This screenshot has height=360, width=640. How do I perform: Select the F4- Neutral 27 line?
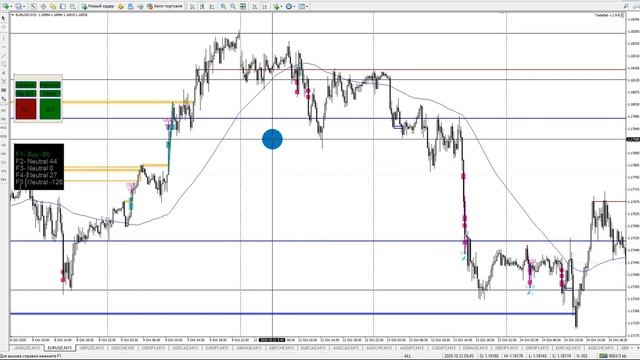36,175
